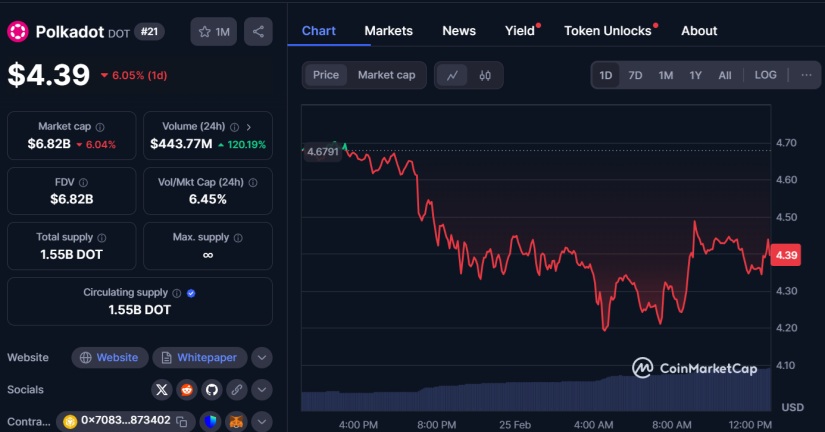Image resolution: width=825 pixels, height=432 pixels.
Task: Enable LOG scale on chart
Action: tap(765, 75)
